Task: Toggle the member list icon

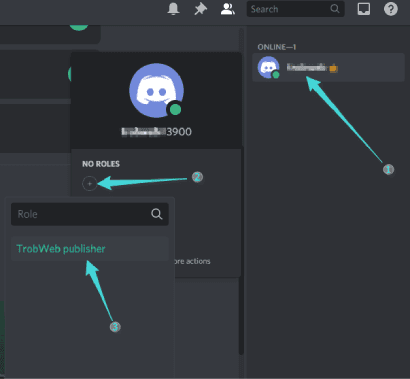Action: (228, 9)
